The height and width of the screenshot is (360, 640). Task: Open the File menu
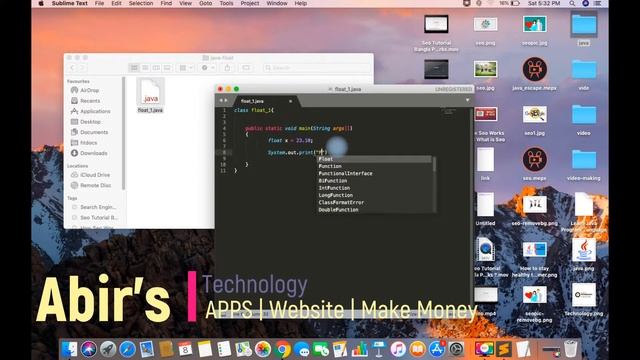tap(99, 3)
